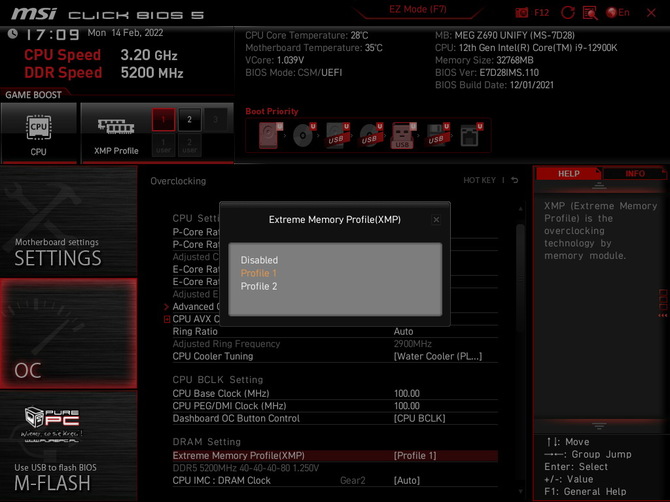Select XMP user profile 1 button
Viewport: 670px width, 502px height.
click(163, 145)
